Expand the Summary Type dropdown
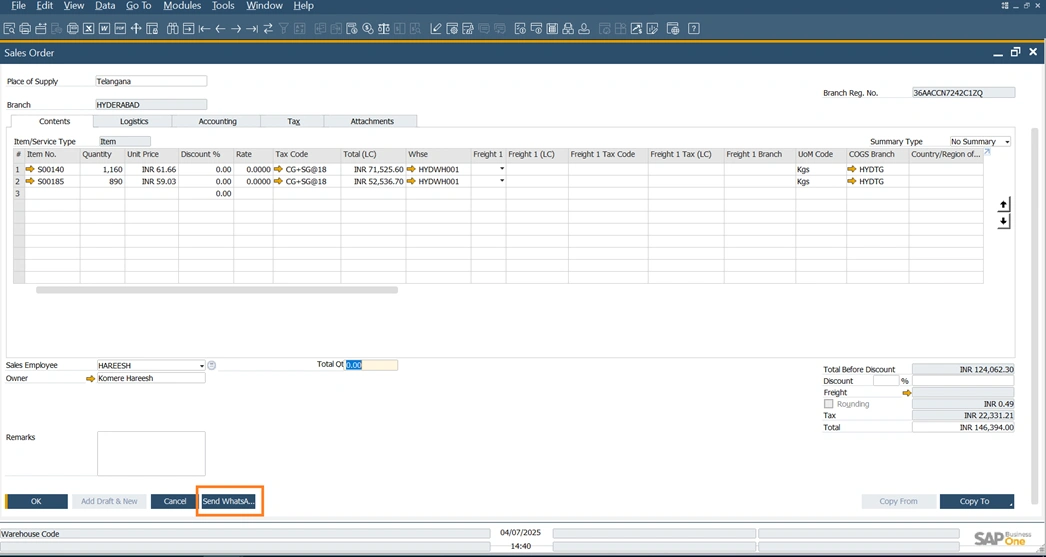Image resolution: width=1046 pixels, height=557 pixels. pos(1006,142)
